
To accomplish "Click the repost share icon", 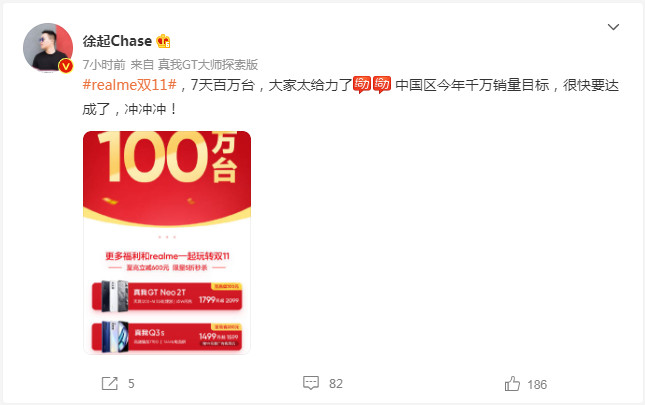I will click(109, 384).
